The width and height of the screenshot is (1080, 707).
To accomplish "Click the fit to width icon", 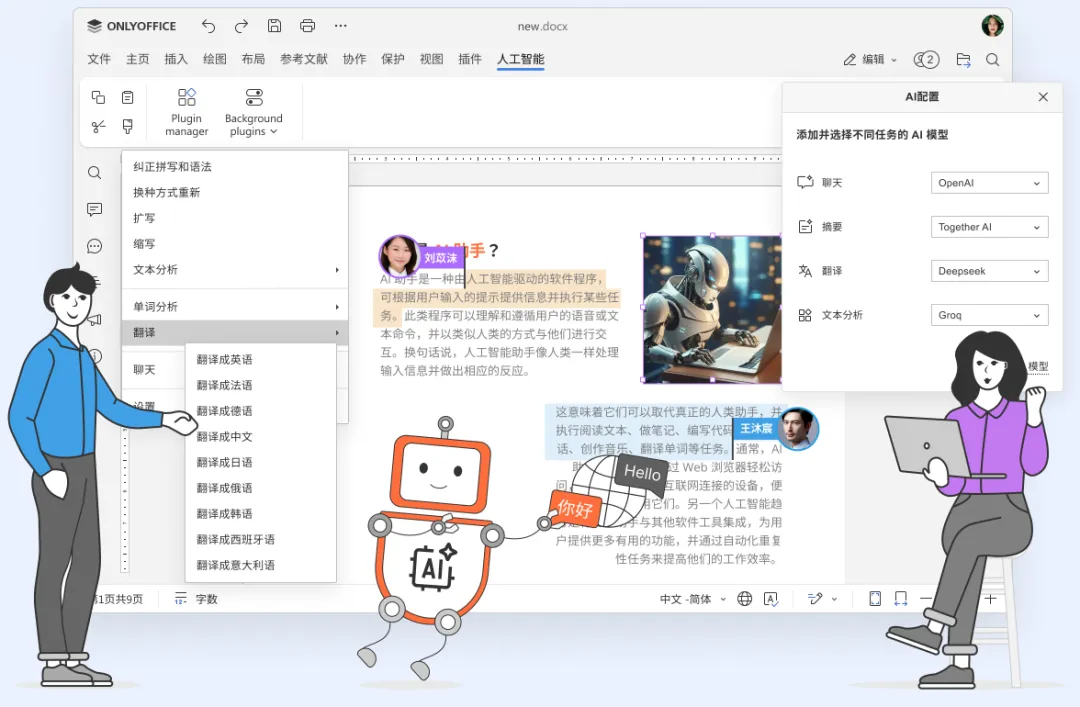I will [900, 599].
